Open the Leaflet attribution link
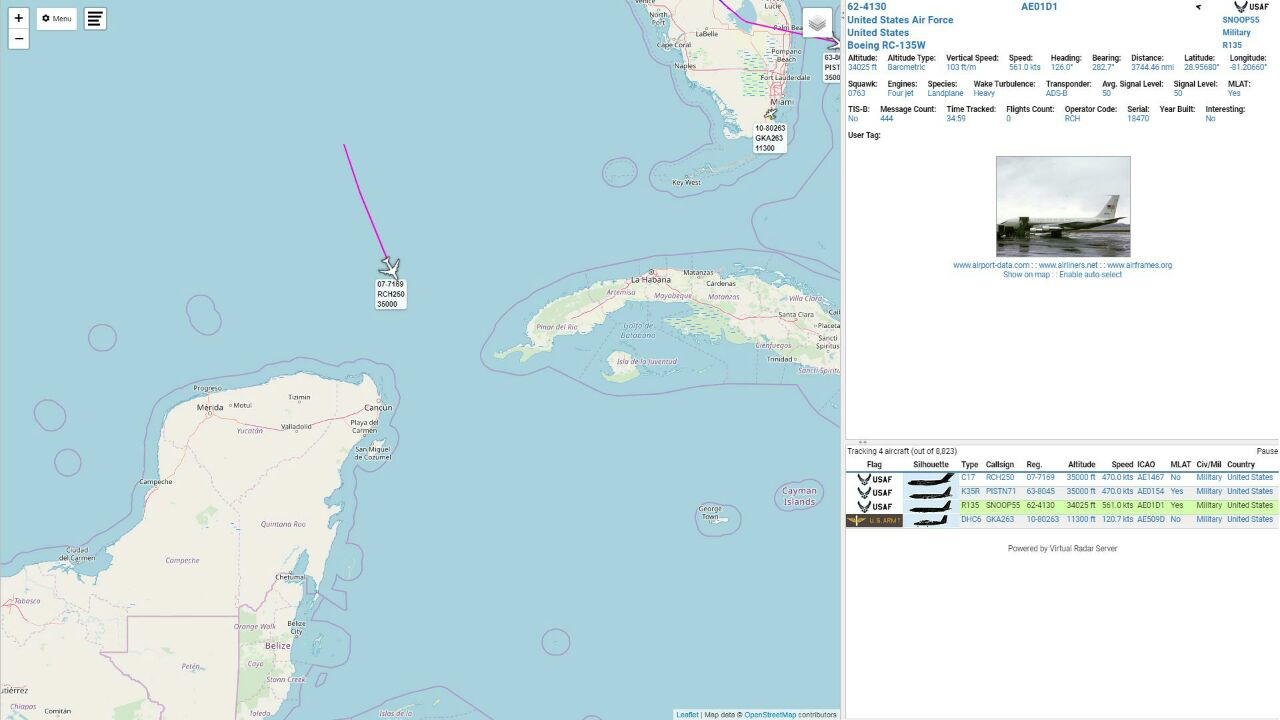 click(687, 715)
